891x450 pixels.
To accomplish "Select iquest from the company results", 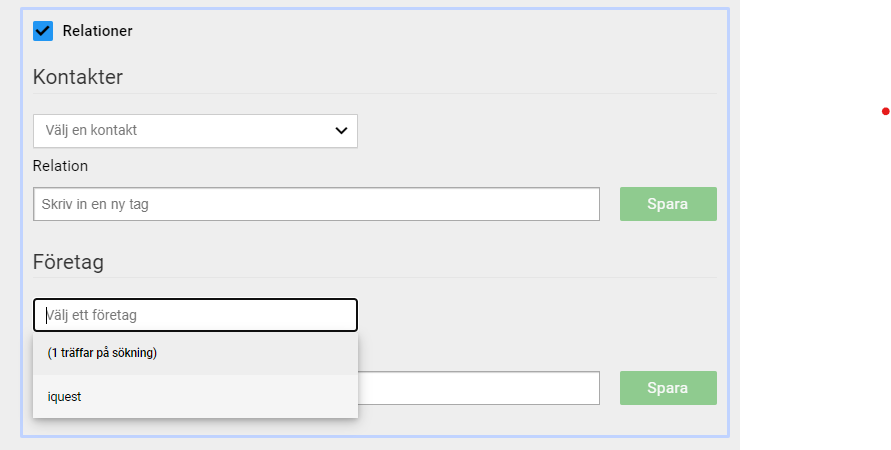I will pyautogui.click(x=195, y=397).
